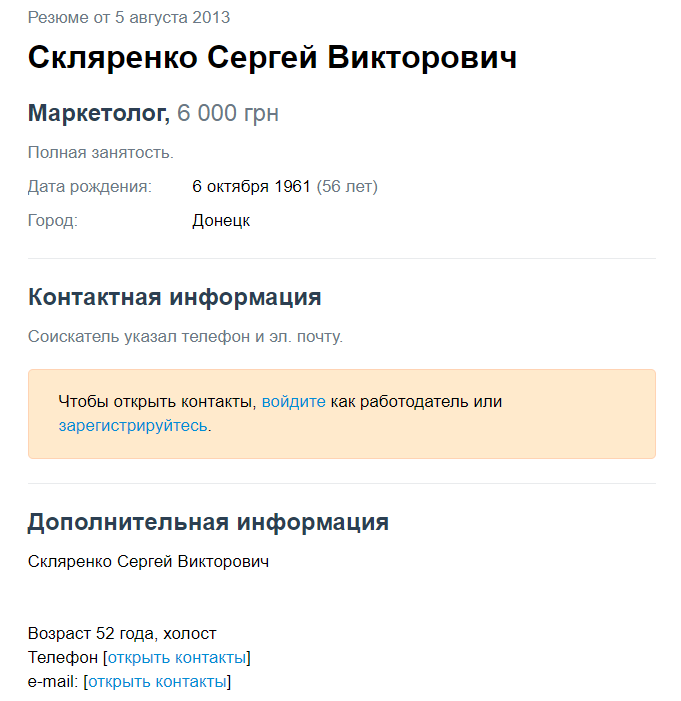
Task: Click the line "Возраст 52 года, холост"
Action: click(122, 634)
